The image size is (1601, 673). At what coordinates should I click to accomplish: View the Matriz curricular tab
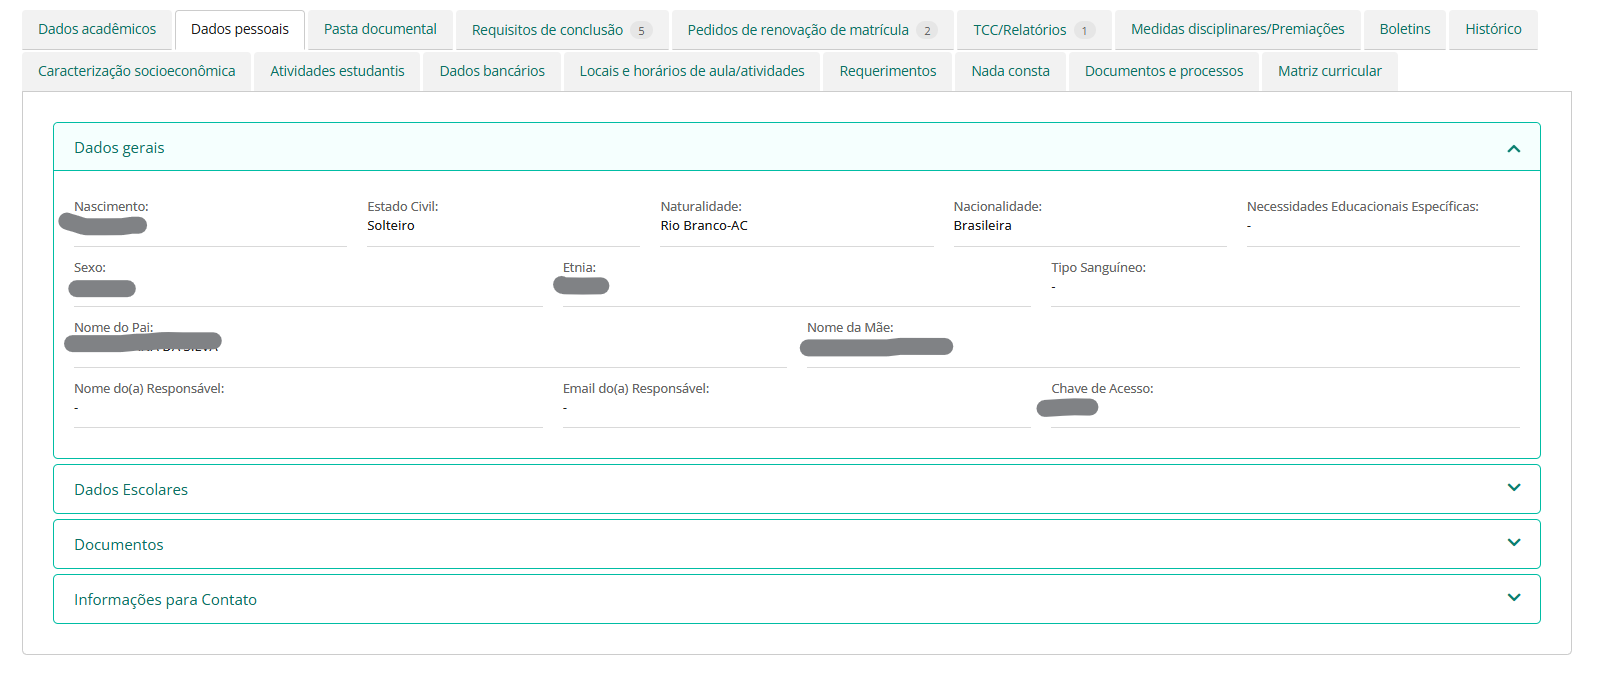click(1329, 71)
